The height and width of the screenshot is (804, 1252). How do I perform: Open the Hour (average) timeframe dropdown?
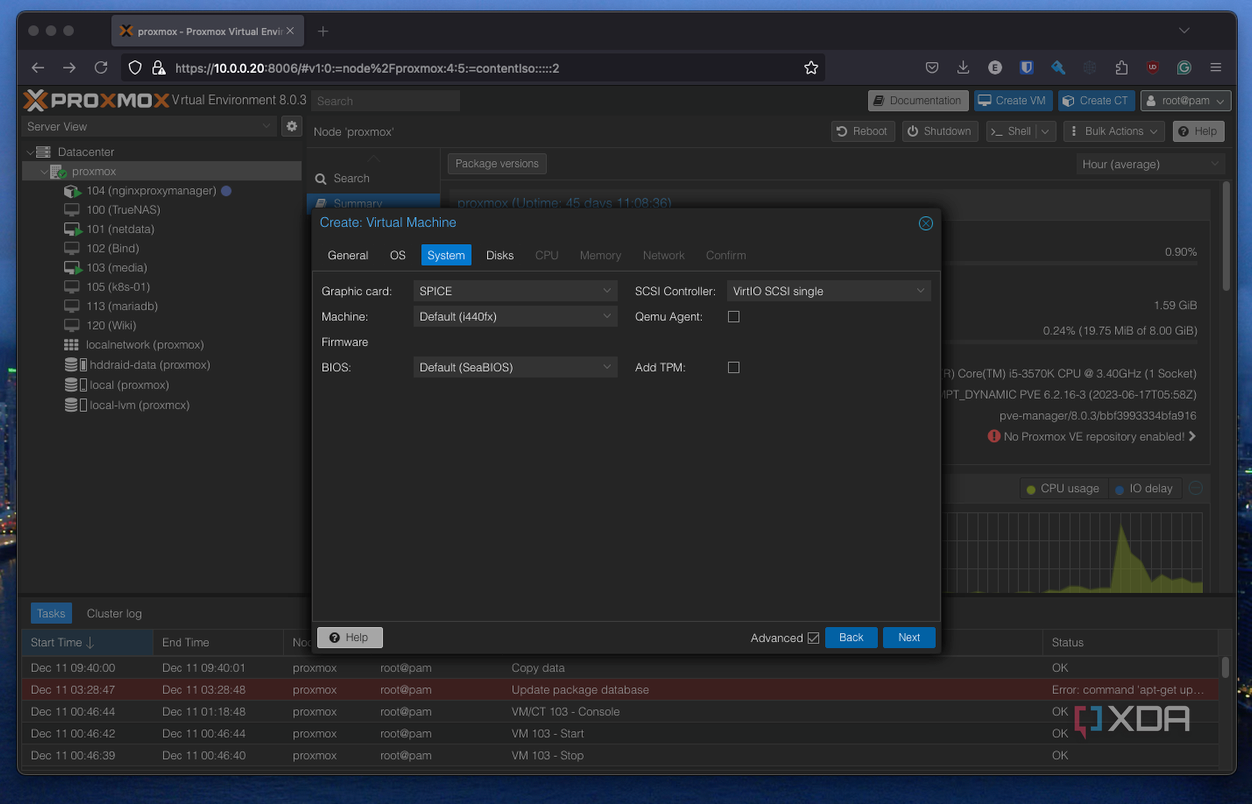[x=1150, y=164]
